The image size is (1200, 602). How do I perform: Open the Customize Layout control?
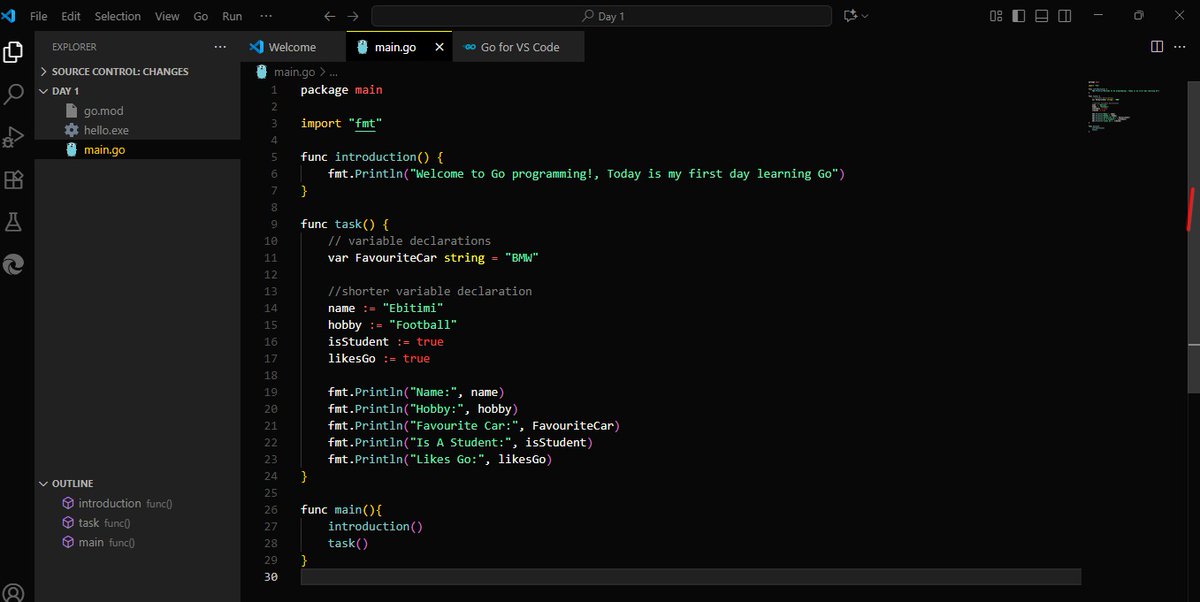point(995,16)
